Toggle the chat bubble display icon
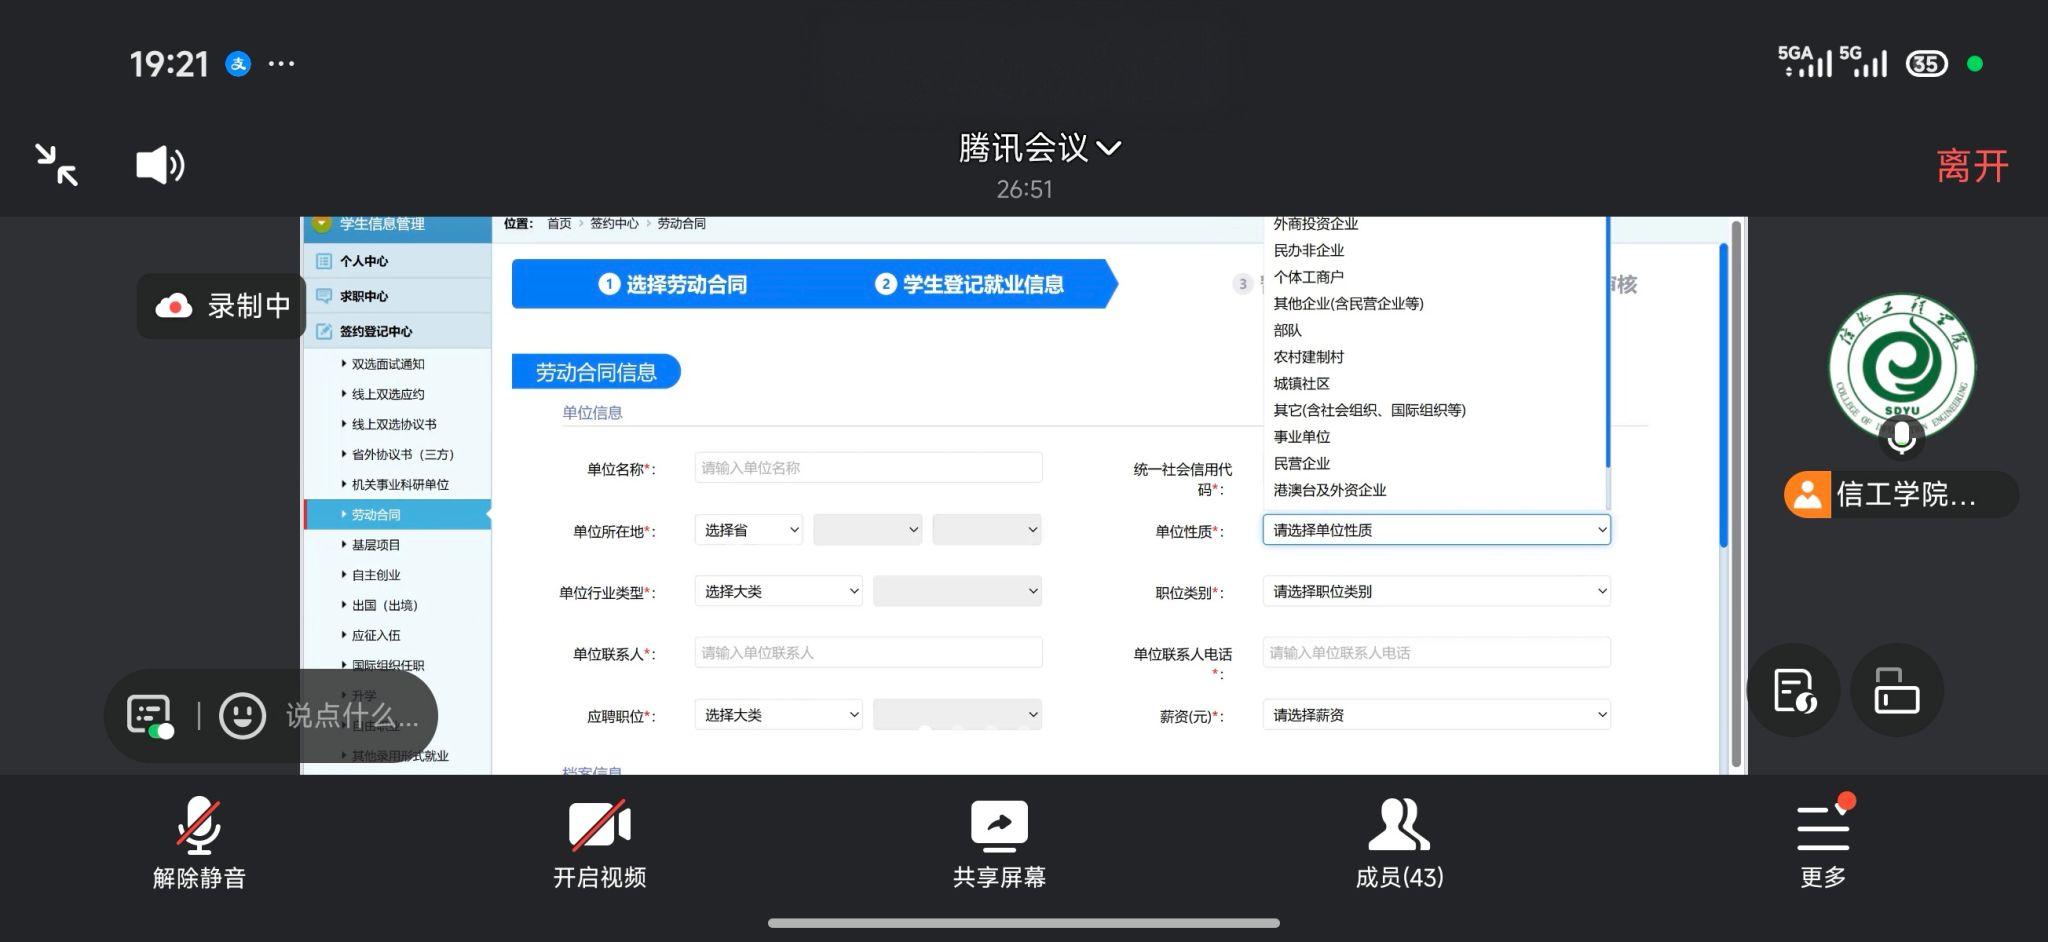Screen dimensions: 2048x942 click(x=150, y=715)
